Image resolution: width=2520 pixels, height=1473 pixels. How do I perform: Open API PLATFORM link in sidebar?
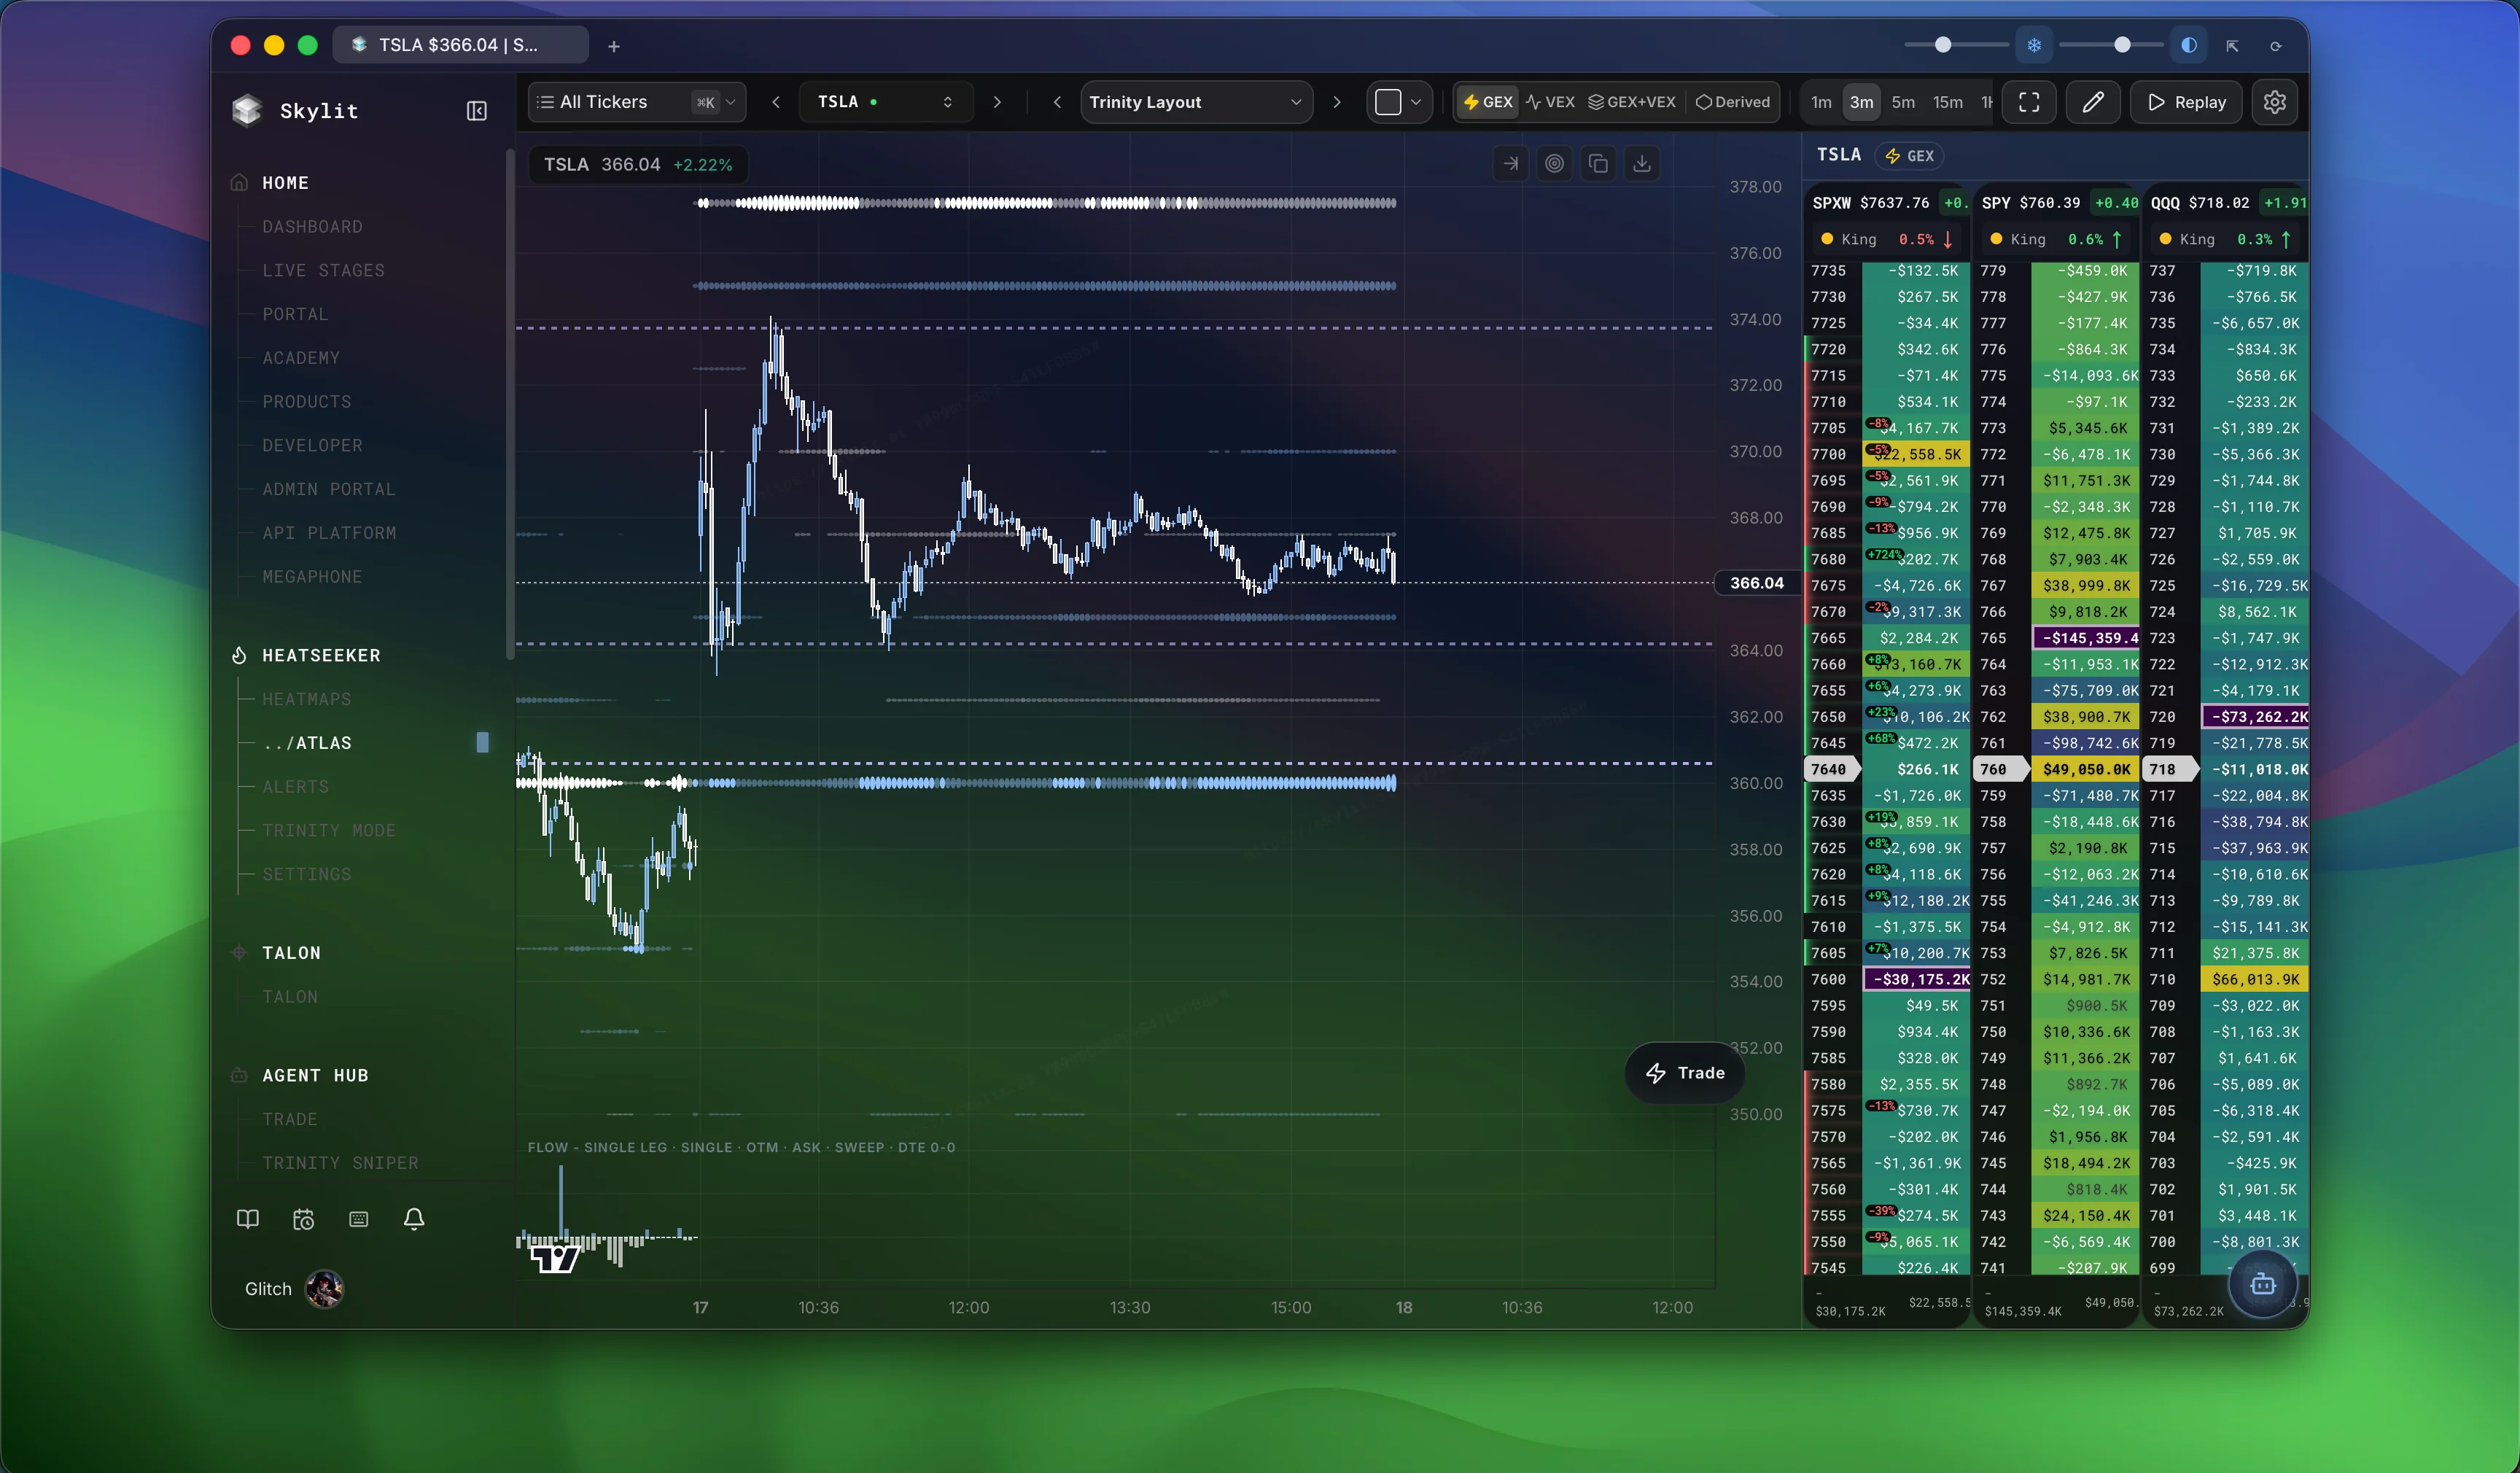pos(329,532)
